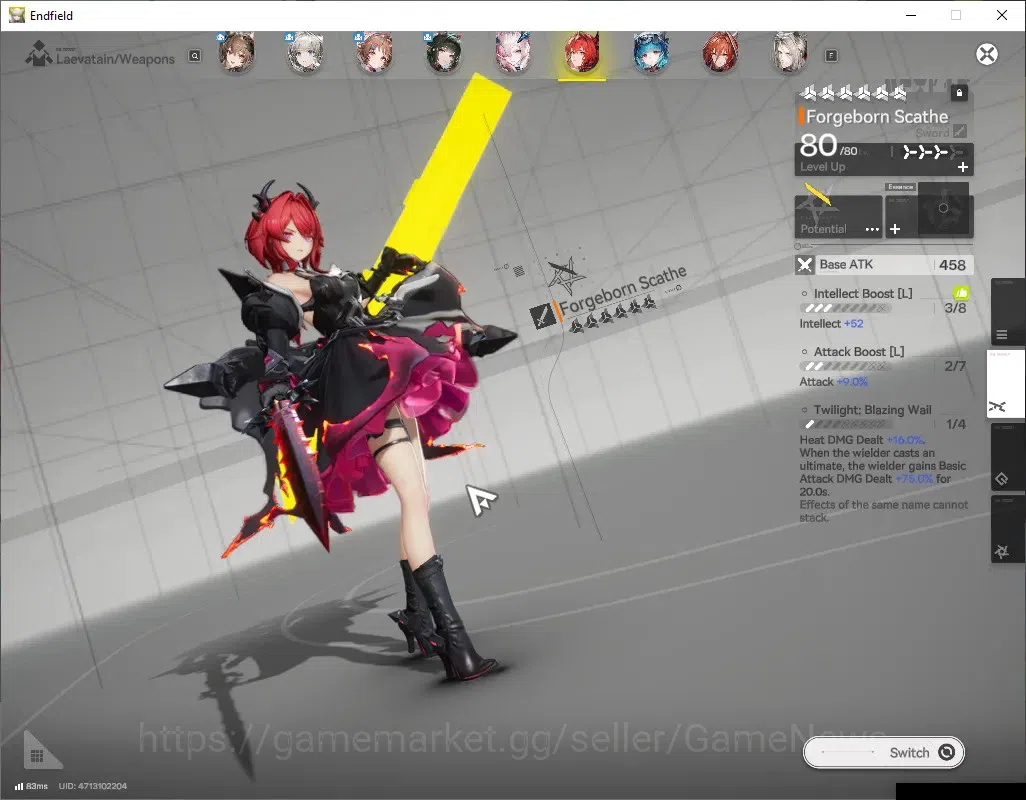The width and height of the screenshot is (1026, 800).
Task: Minimize the Endfield window
Action: (x=911, y=15)
